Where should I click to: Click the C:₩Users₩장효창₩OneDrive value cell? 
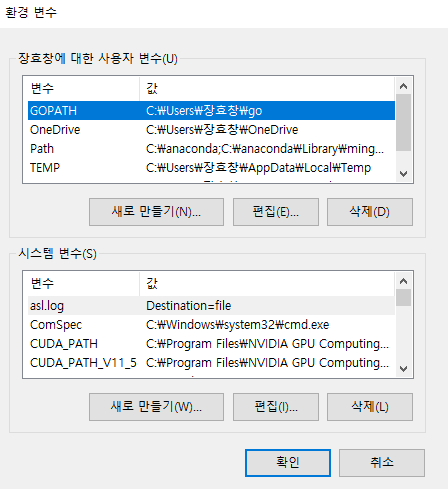tap(222, 130)
